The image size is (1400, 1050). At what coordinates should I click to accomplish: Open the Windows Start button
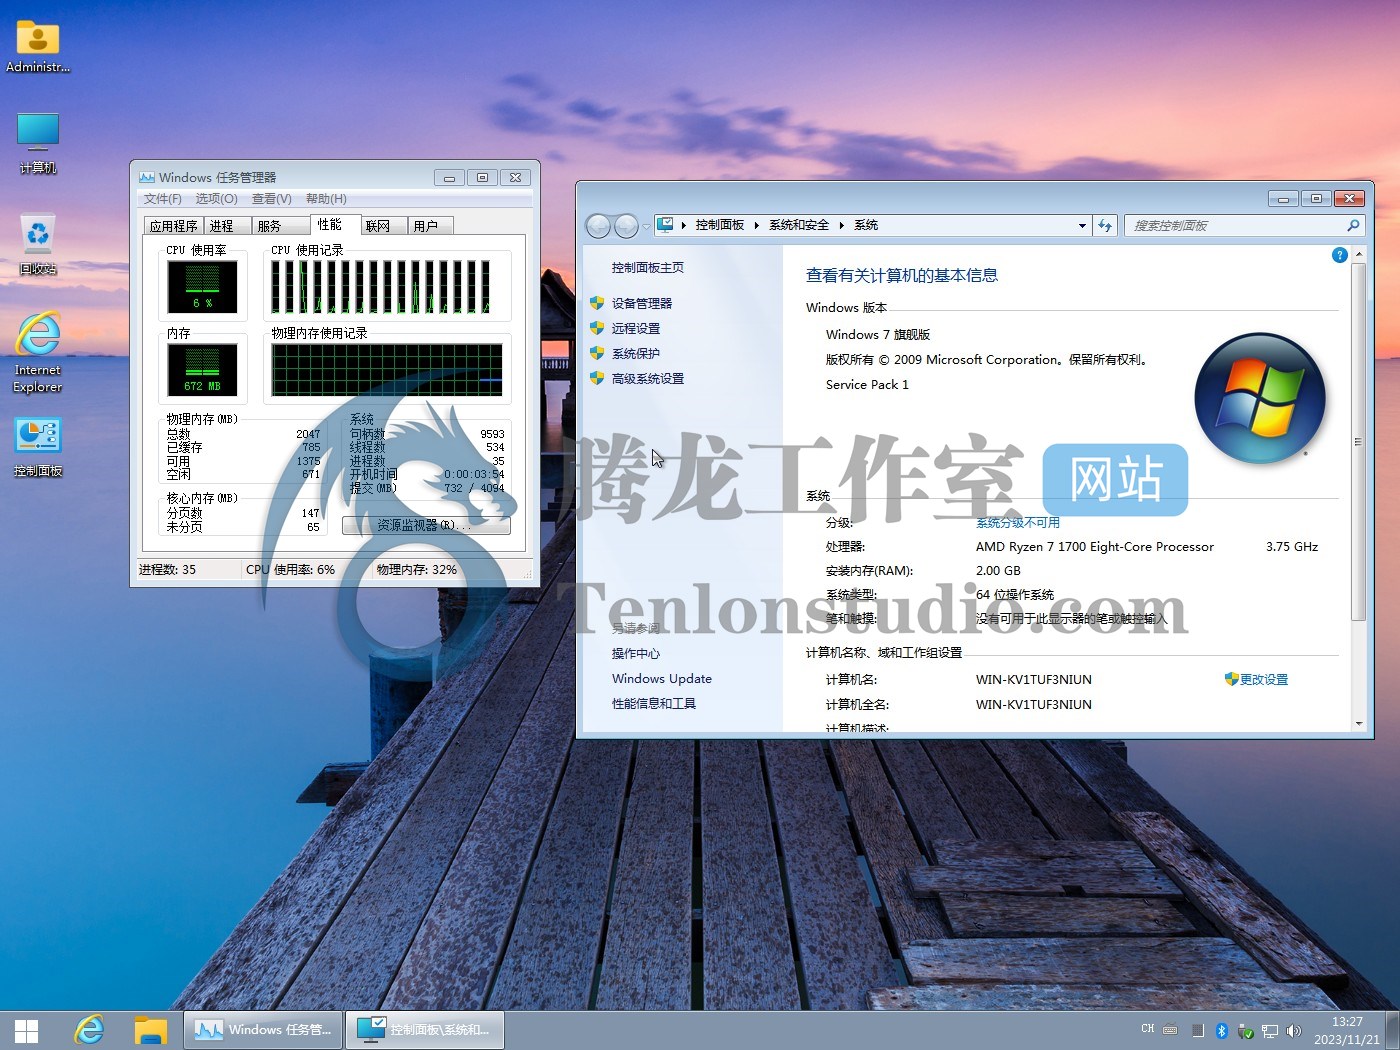coord(27,1030)
